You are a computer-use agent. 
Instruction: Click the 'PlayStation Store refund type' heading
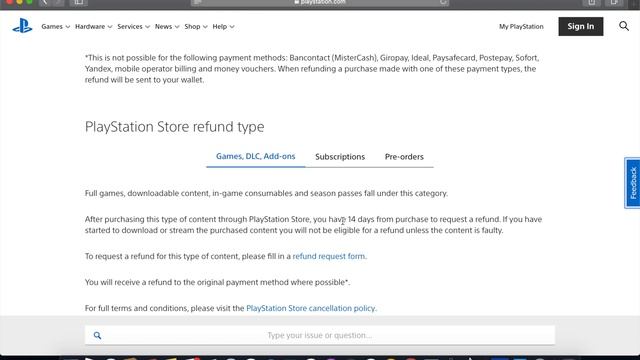[174, 127]
